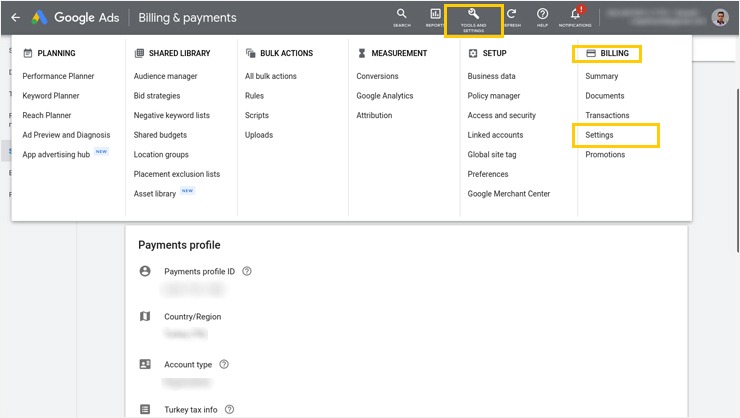The image size is (740, 418).
Task: Select Google Merchant Center link
Action: point(509,194)
